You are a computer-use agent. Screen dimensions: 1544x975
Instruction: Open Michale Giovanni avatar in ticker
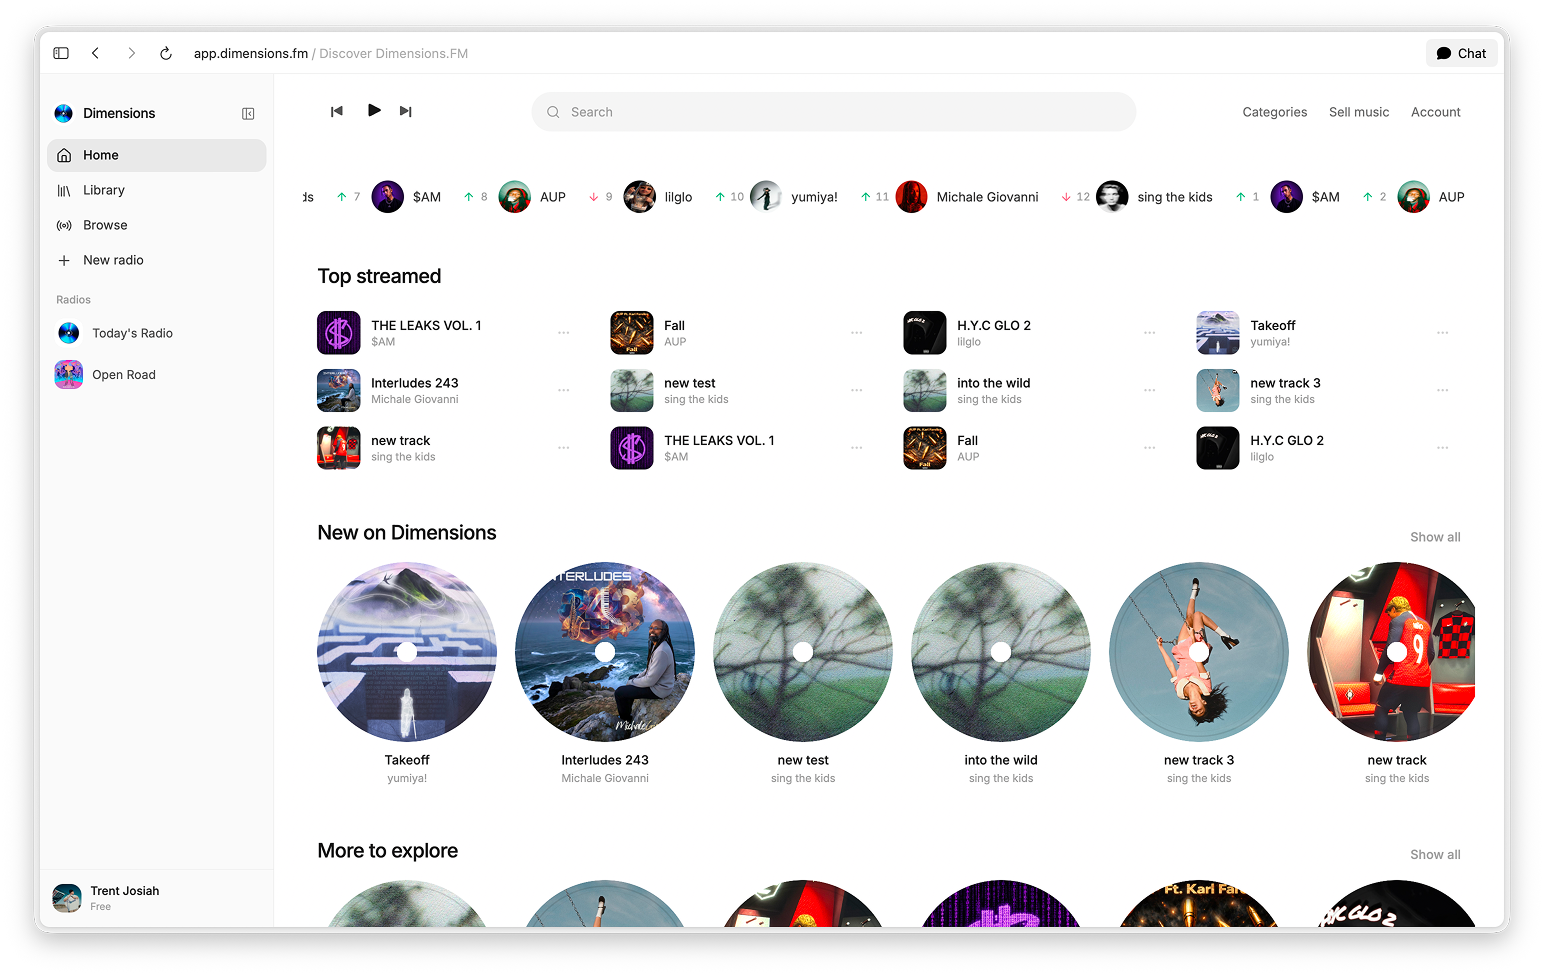[x=911, y=197]
